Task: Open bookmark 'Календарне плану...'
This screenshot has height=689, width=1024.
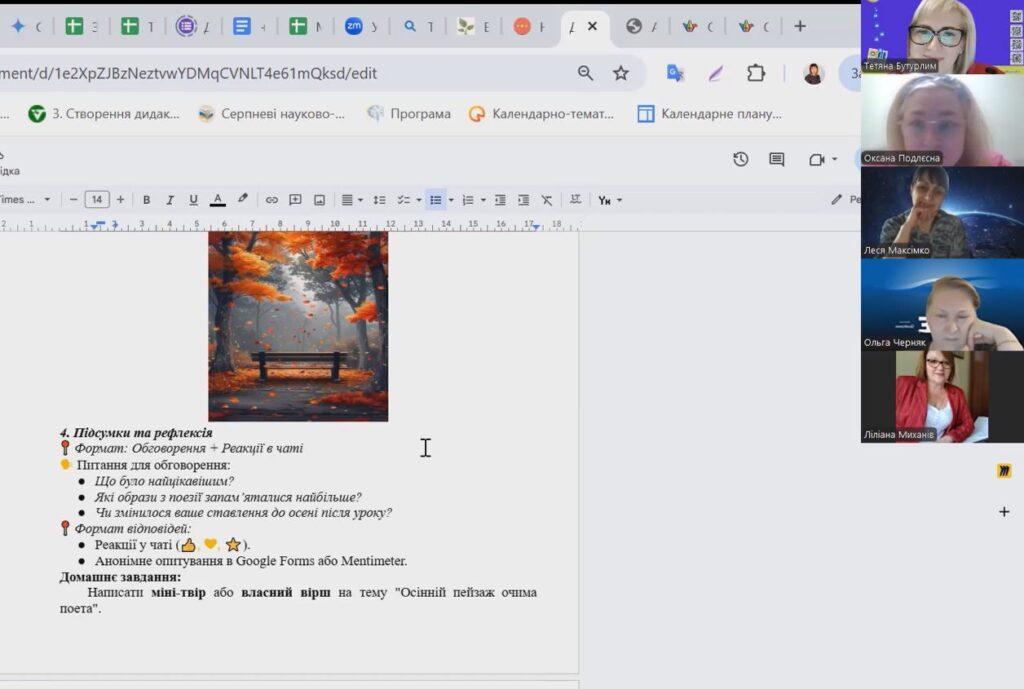Action: (x=709, y=114)
